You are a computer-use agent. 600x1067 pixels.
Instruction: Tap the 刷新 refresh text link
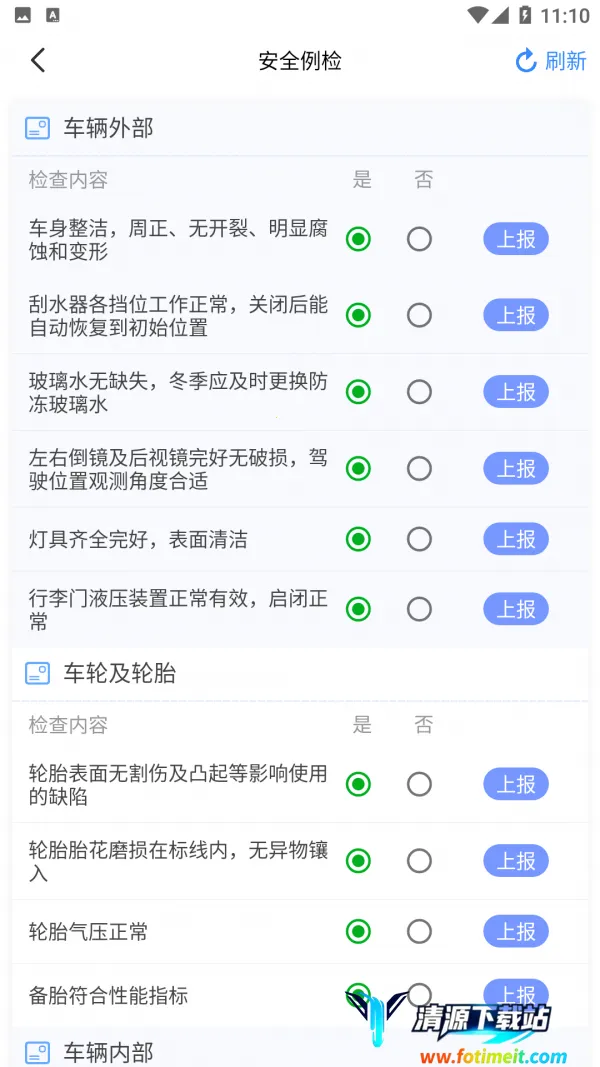click(x=565, y=61)
